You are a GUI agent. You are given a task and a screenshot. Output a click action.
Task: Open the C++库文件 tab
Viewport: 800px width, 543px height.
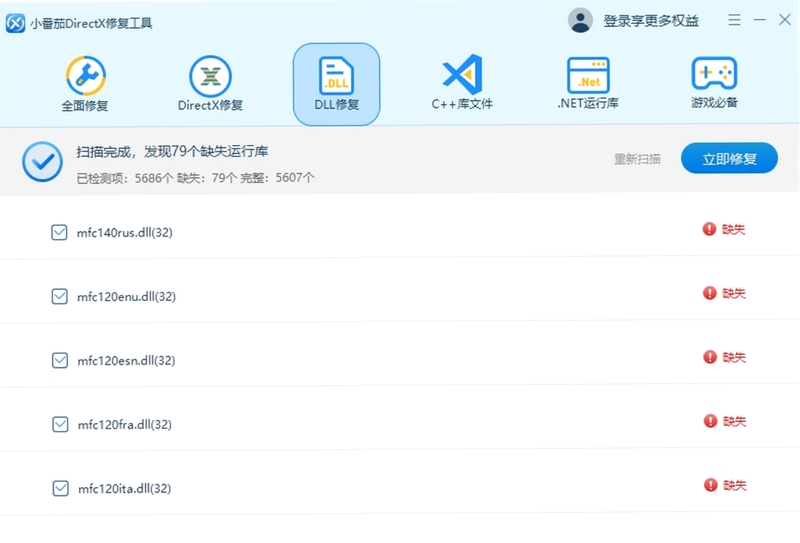pyautogui.click(x=462, y=83)
